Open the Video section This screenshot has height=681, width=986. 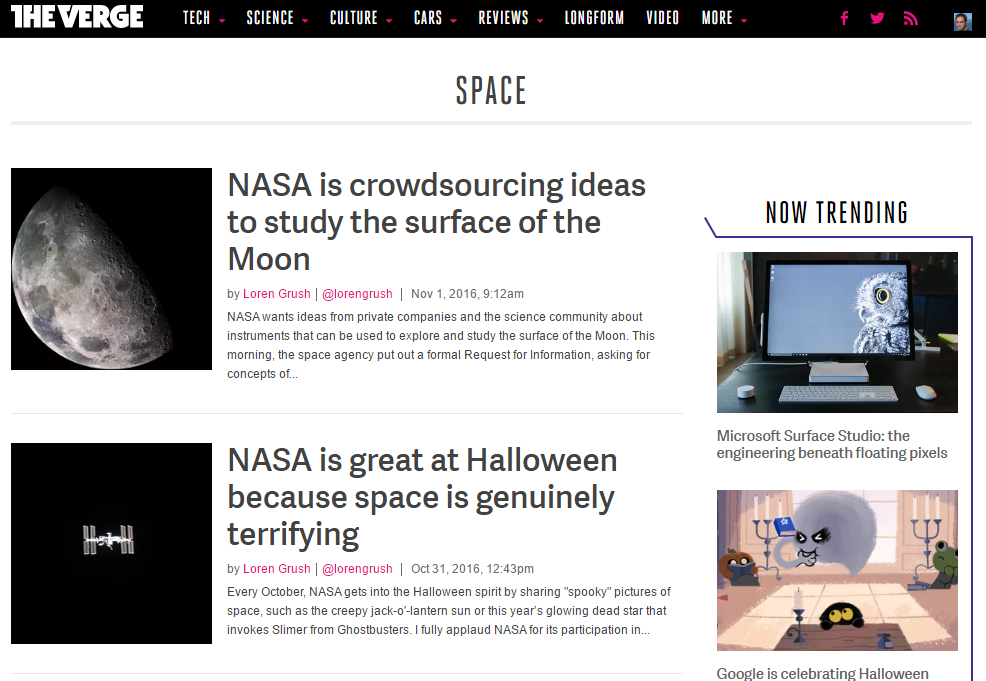(663, 18)
